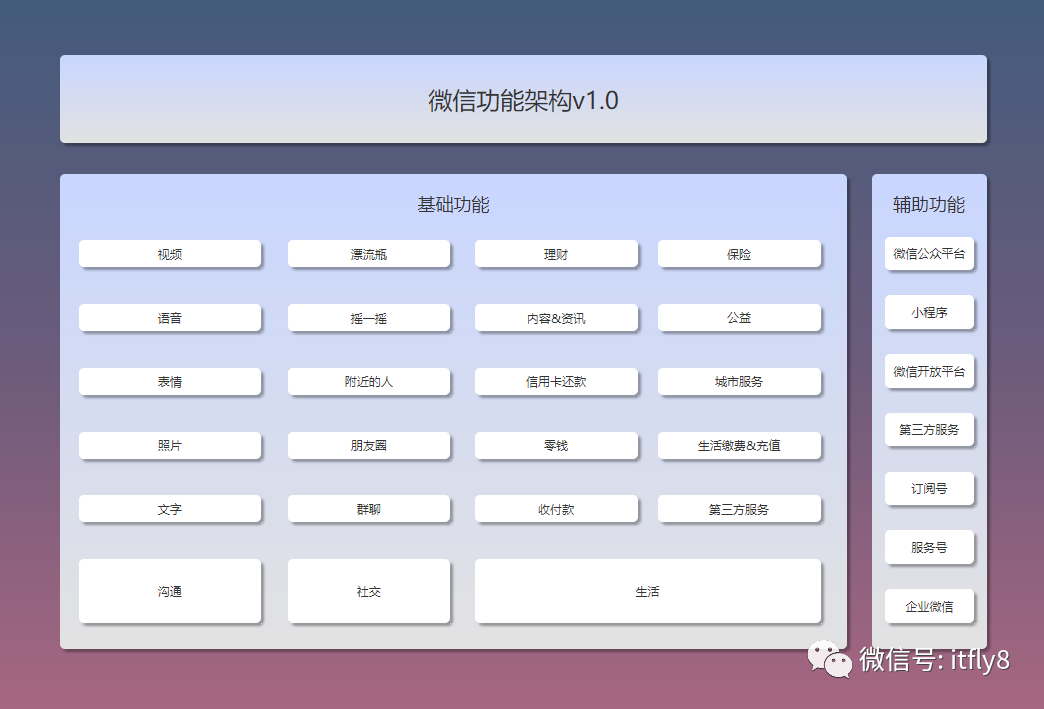
Task: Select the 理财 box
Action: [x=556, y=254]
